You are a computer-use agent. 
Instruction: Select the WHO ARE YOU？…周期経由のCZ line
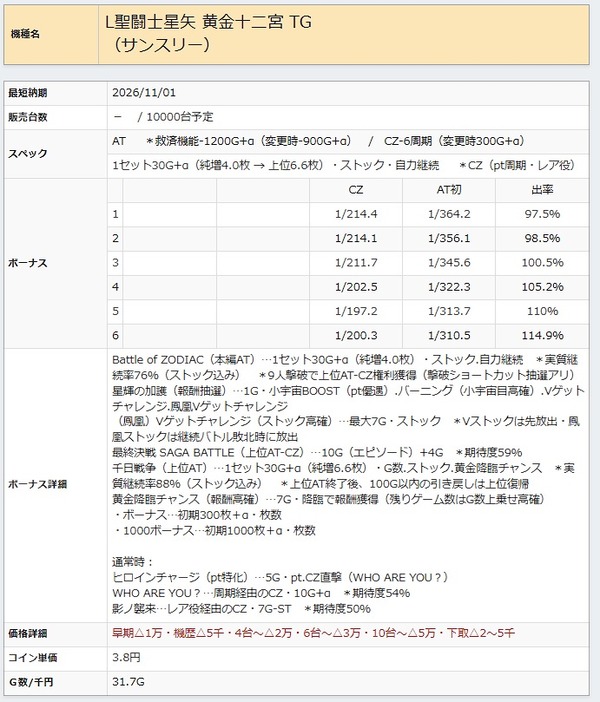(261, 593)
